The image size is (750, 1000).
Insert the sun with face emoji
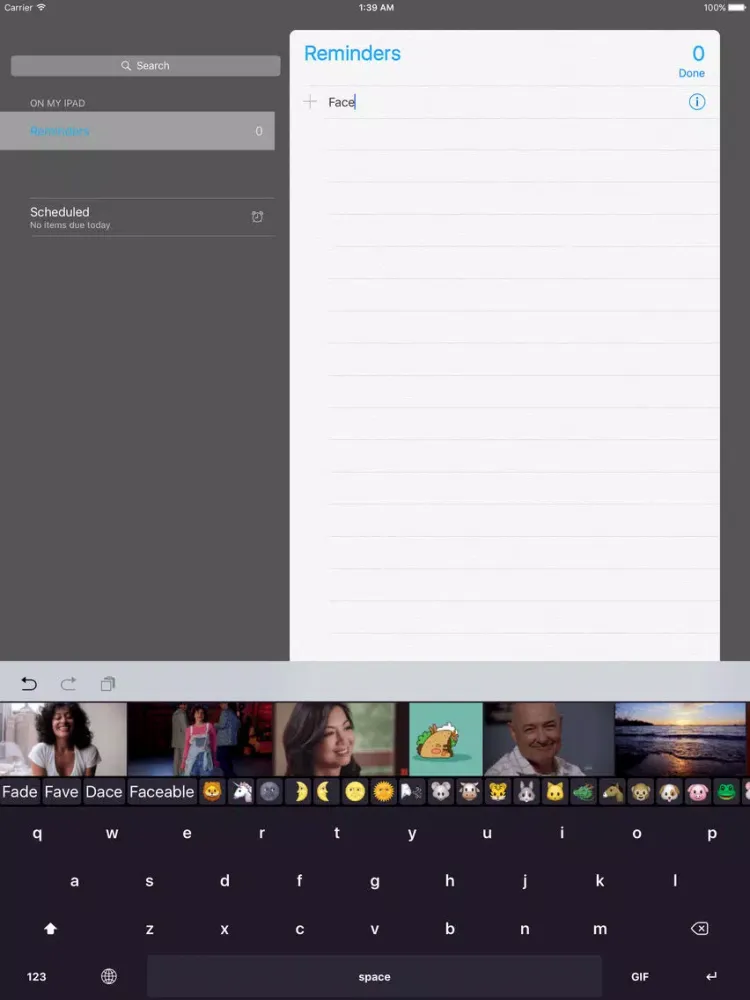[383, 791]
